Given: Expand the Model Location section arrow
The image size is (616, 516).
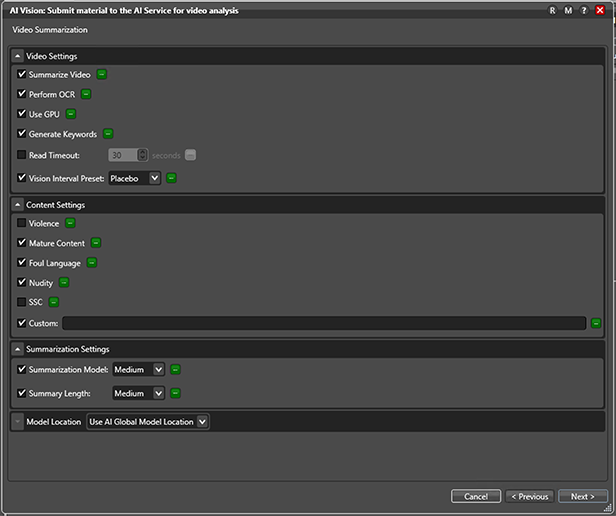Looking at the screenshot, I should pos(17,422).
